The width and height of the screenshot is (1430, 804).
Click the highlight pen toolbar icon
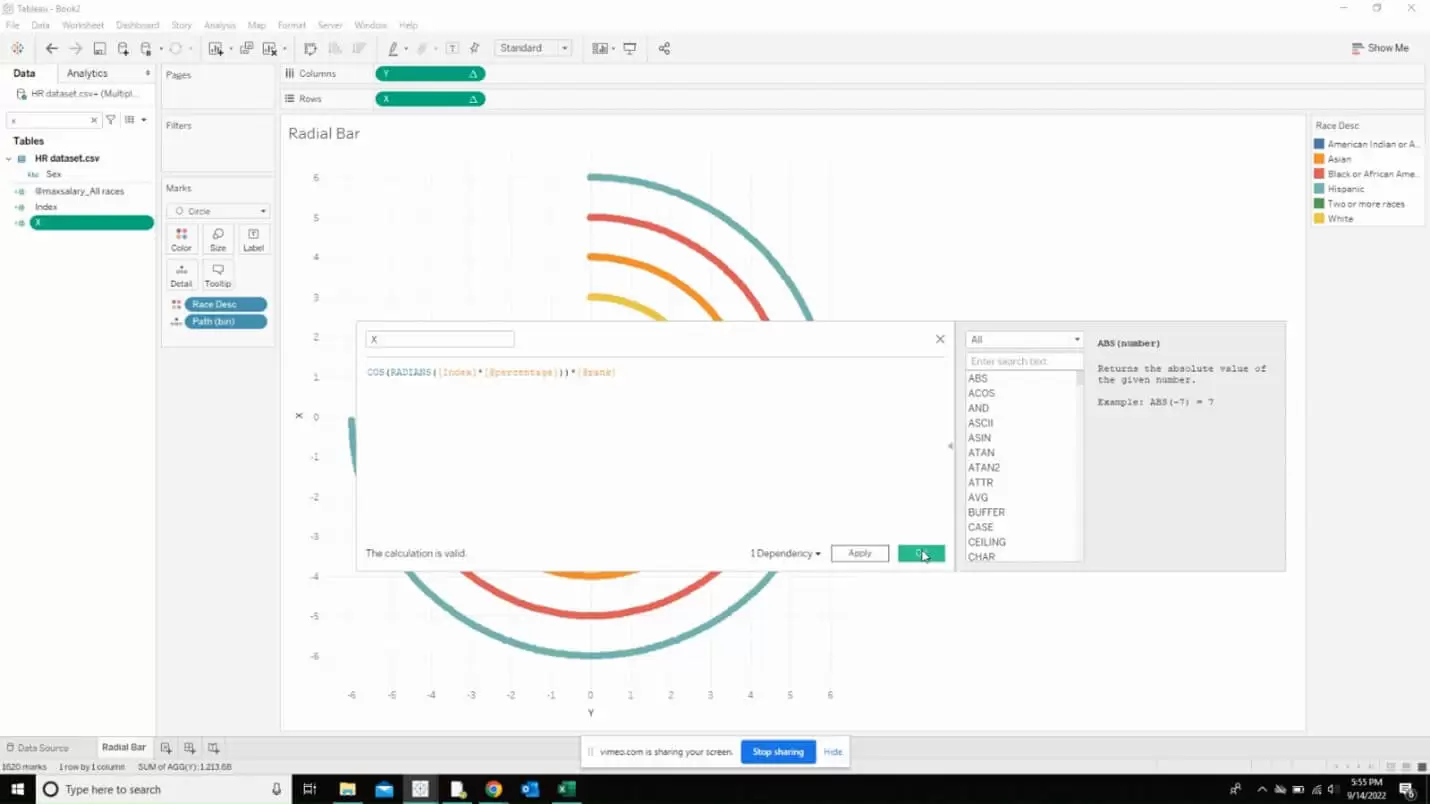tap(393, 48)
